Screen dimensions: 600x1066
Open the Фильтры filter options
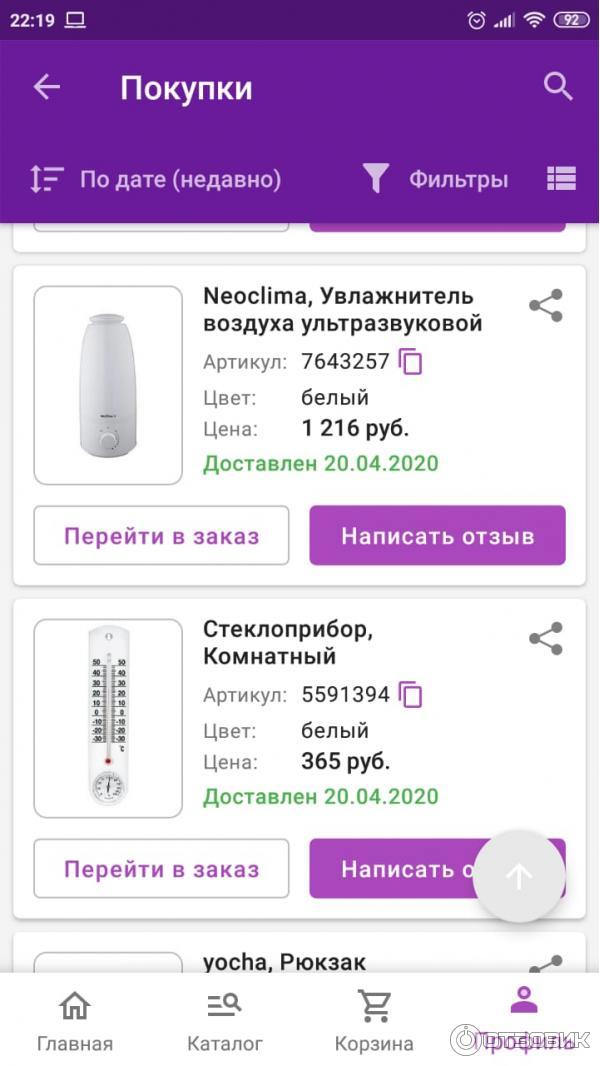point(435,179)
